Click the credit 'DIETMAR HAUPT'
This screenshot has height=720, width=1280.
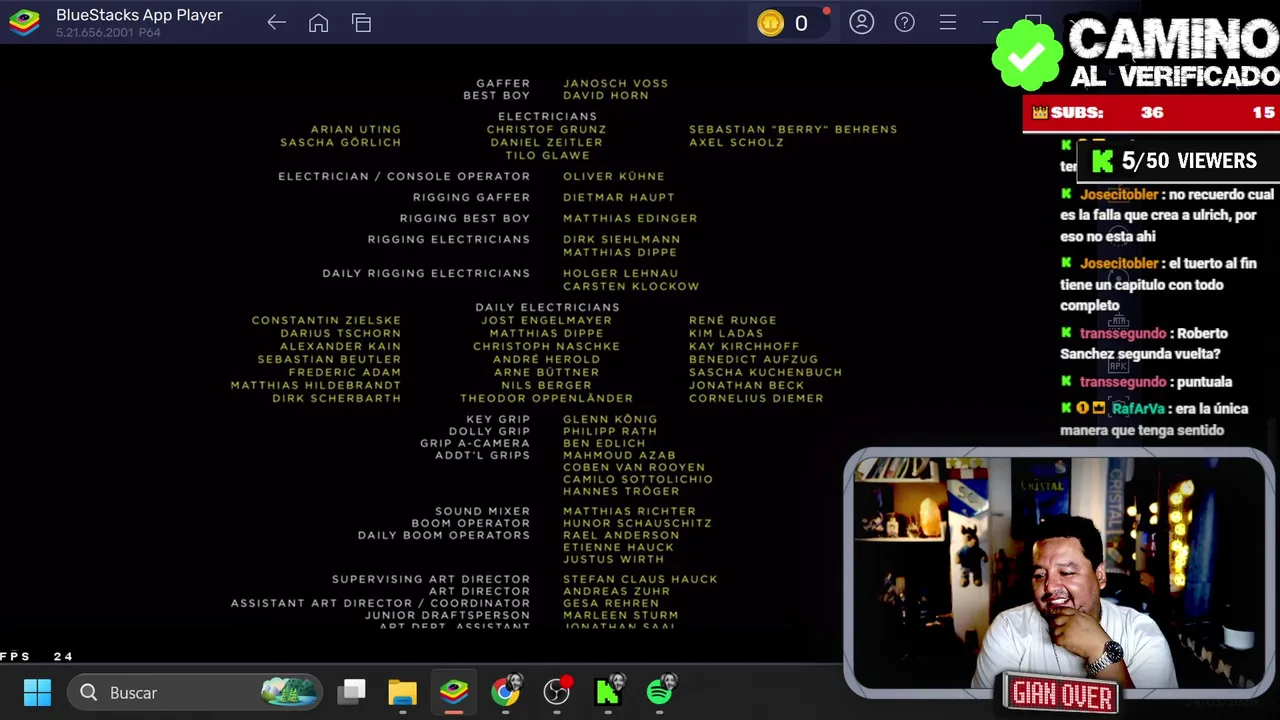619,197
